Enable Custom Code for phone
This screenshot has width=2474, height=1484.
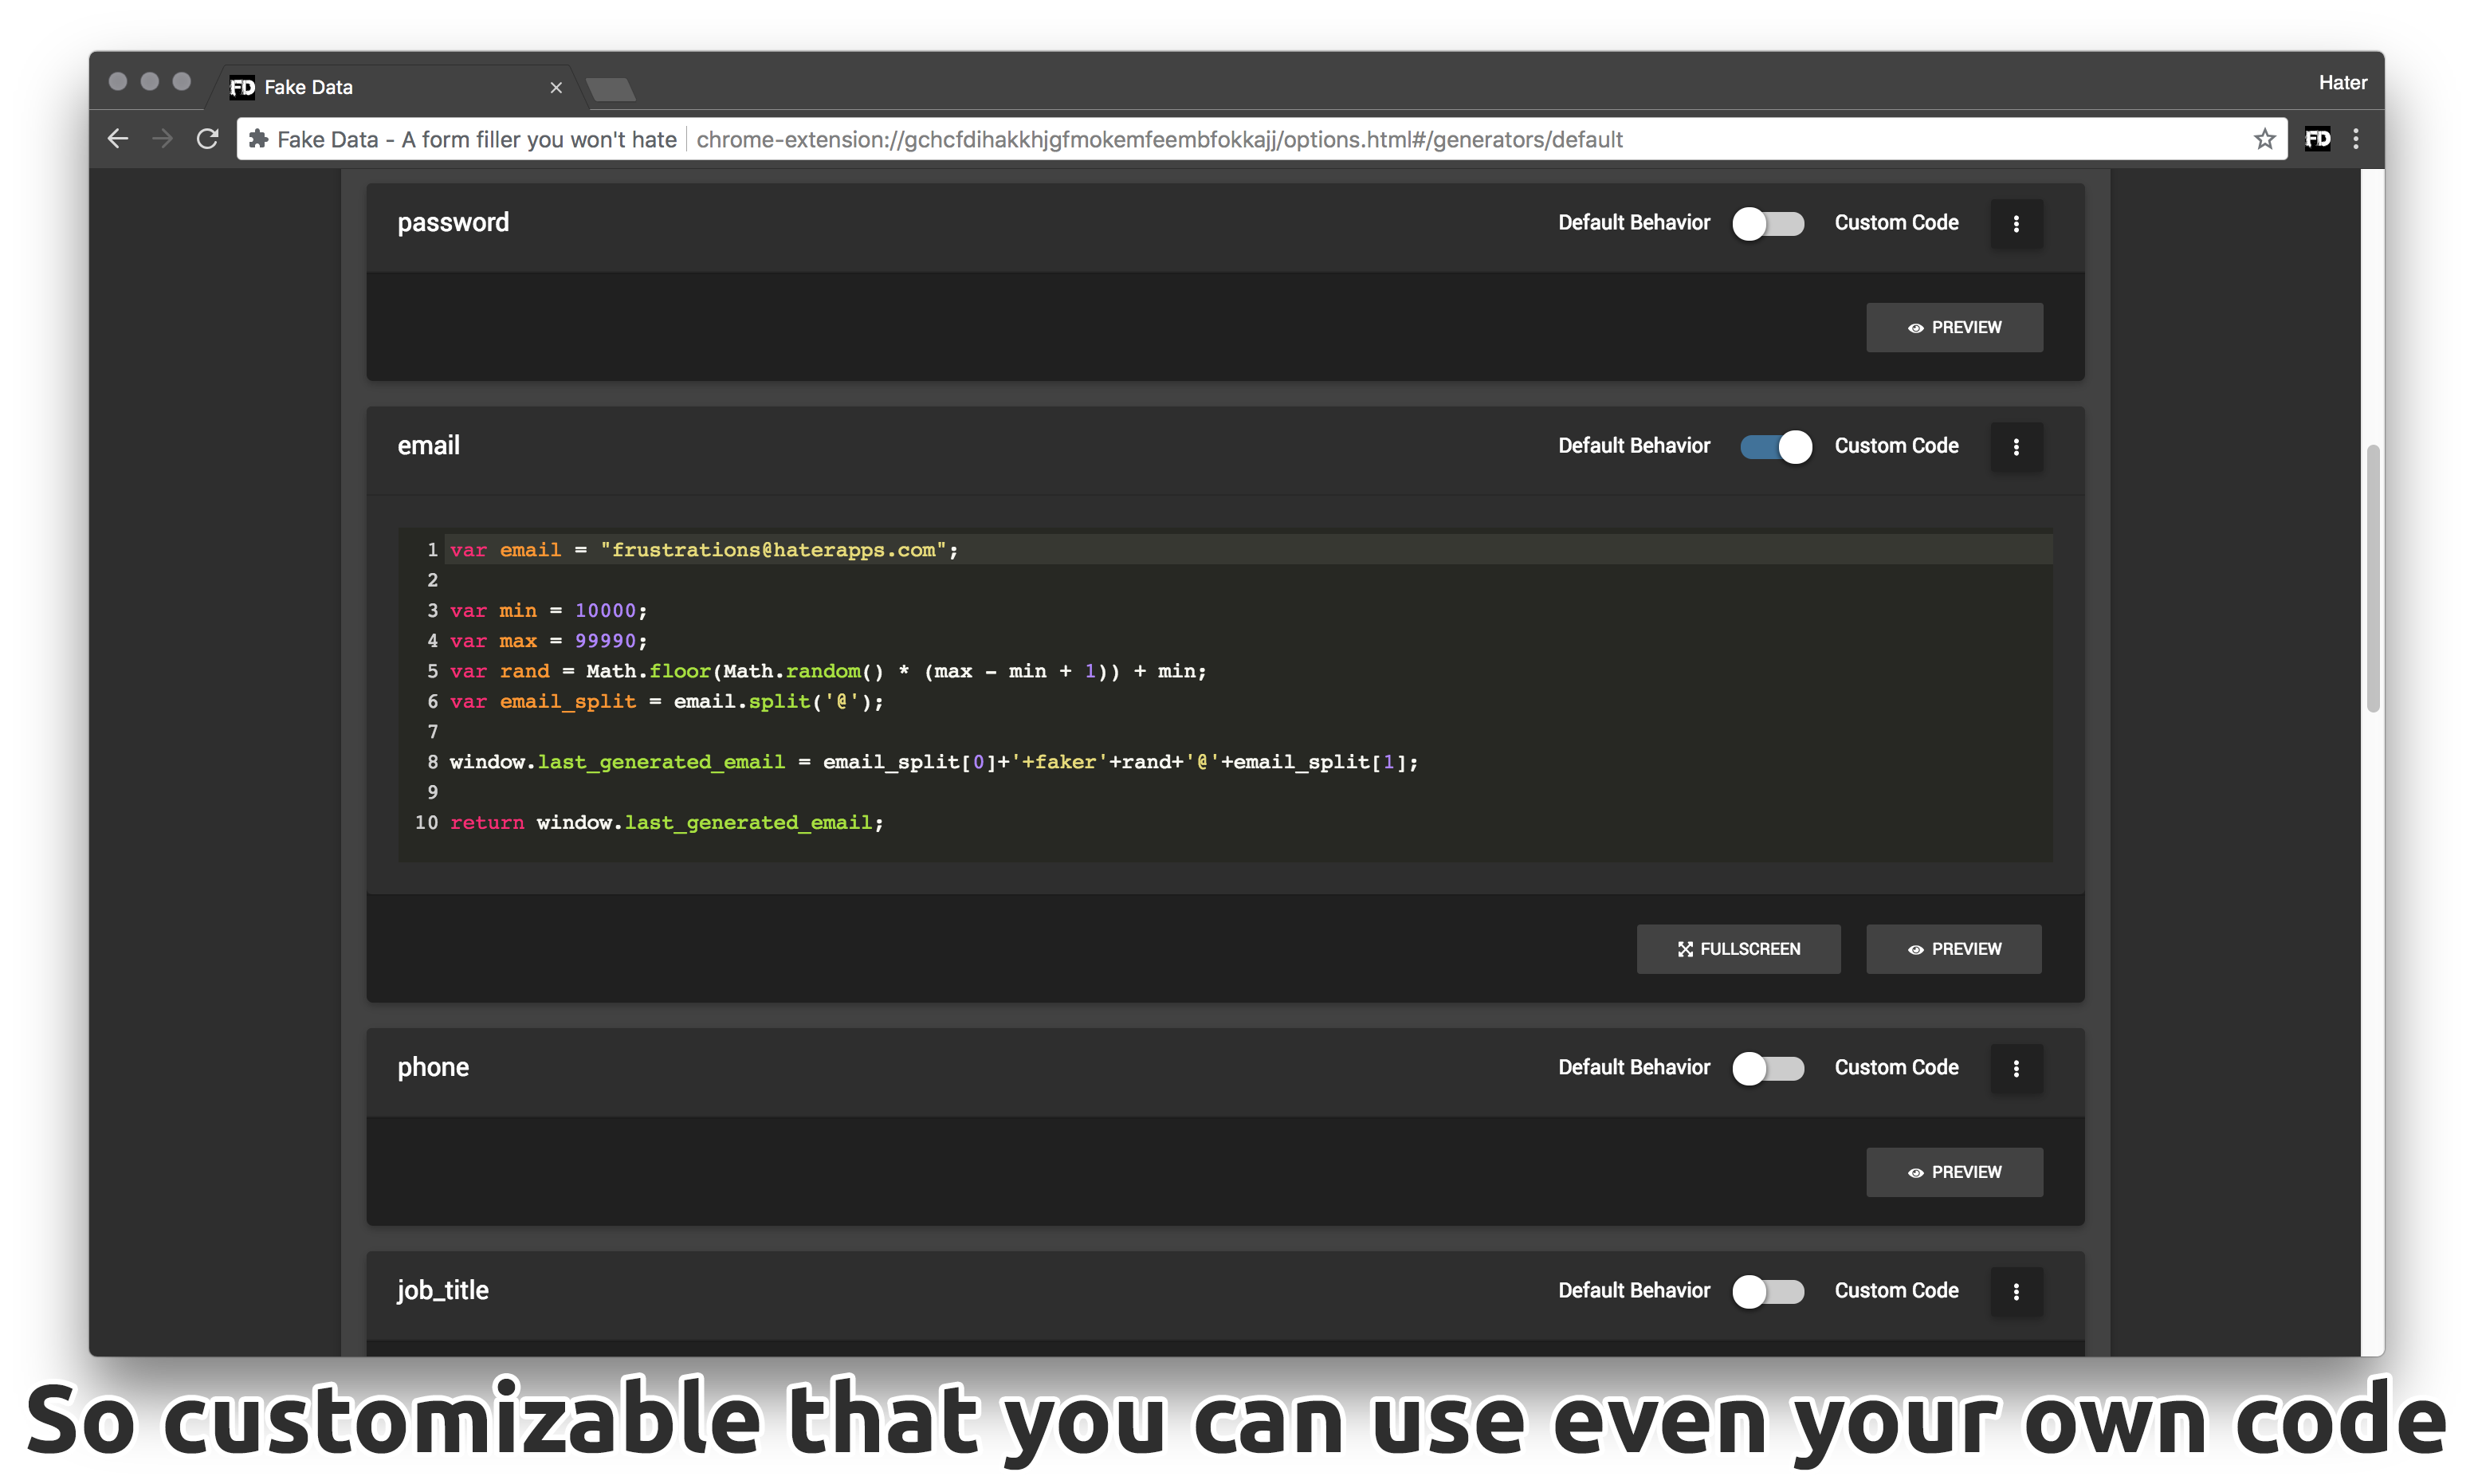(1768, 1069)
